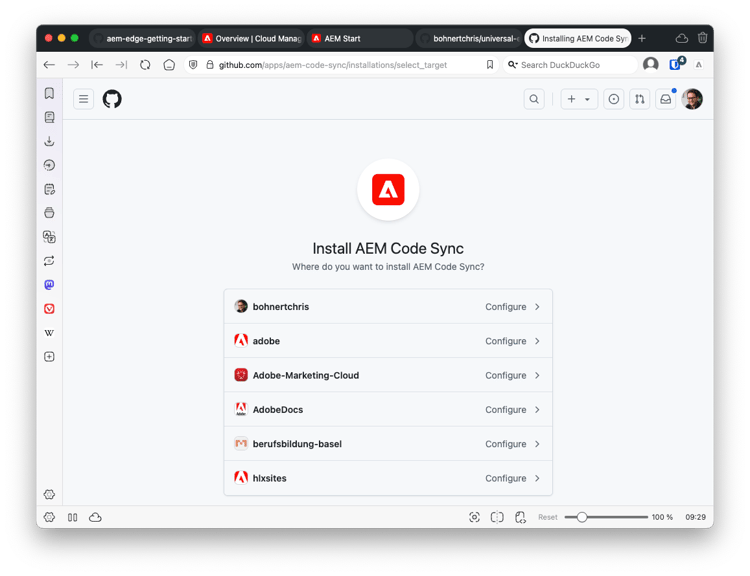Click the github.com address field
750x576 pixels.
coord(342,65)
